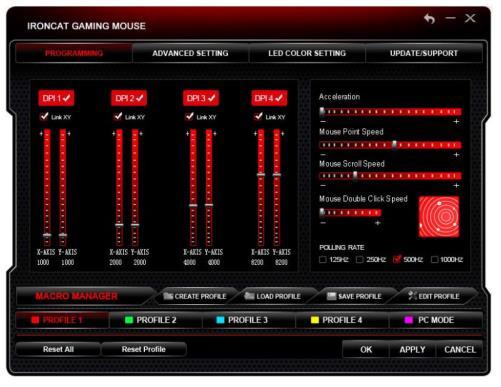
Task: Click the red double-click test target
Action: click(439, 217)
